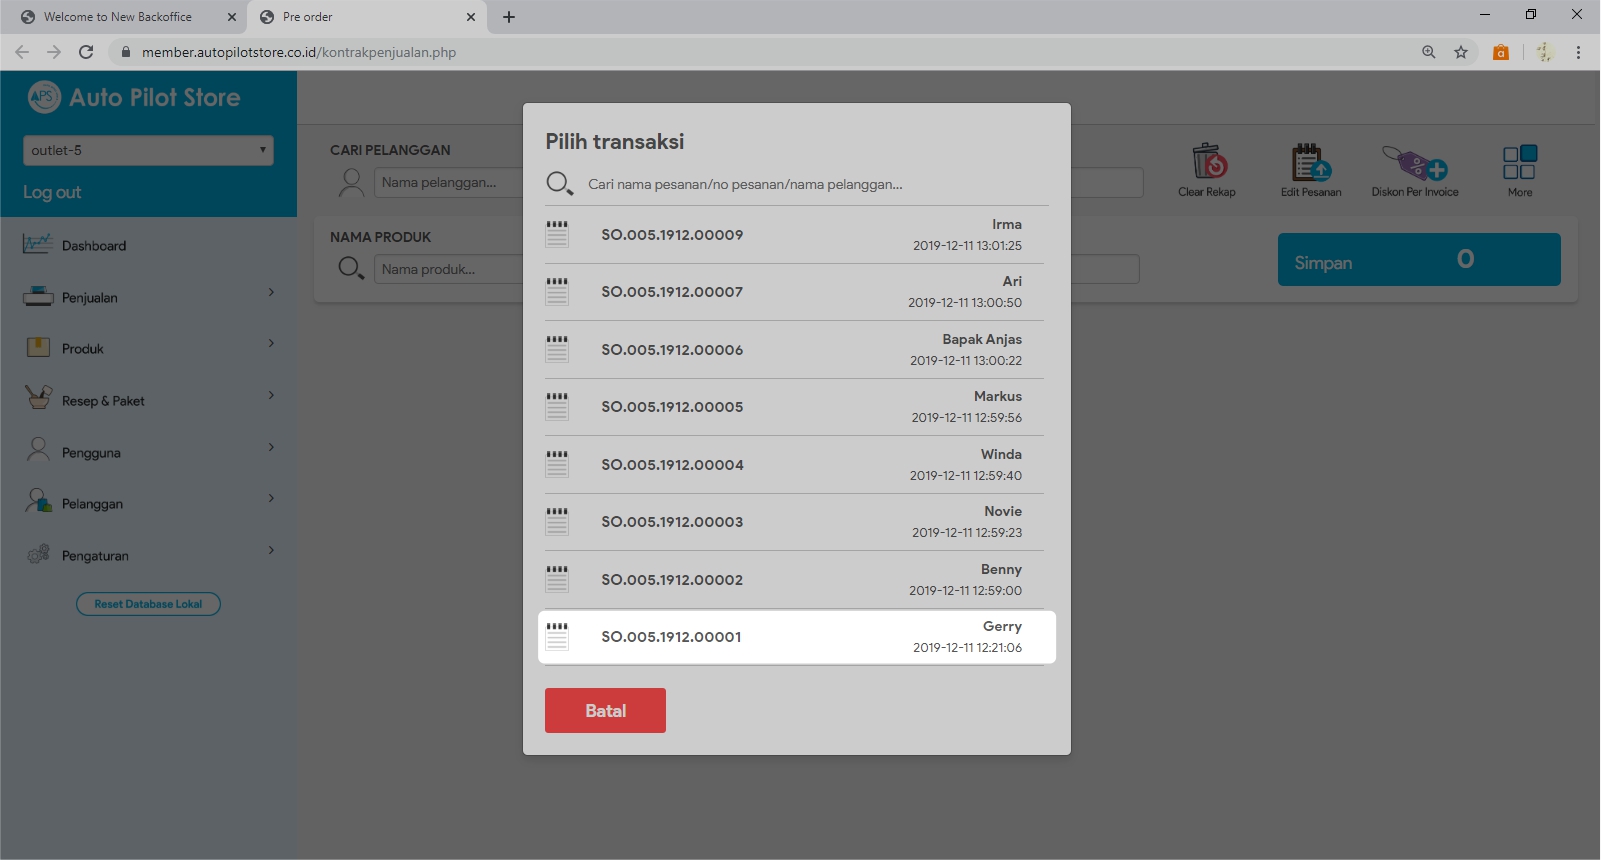Select transaction SO.005.1912.00001 for Gerry
This screenshot has width=1601, height=860.
point(795,637)
